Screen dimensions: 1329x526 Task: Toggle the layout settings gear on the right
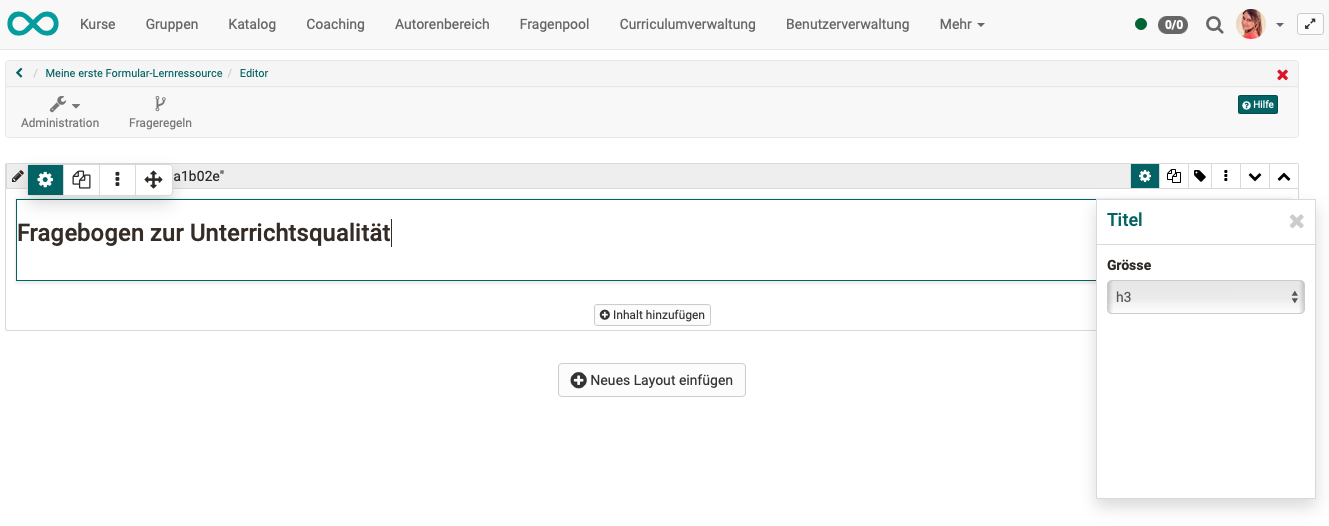click(x=1145, y=176)
